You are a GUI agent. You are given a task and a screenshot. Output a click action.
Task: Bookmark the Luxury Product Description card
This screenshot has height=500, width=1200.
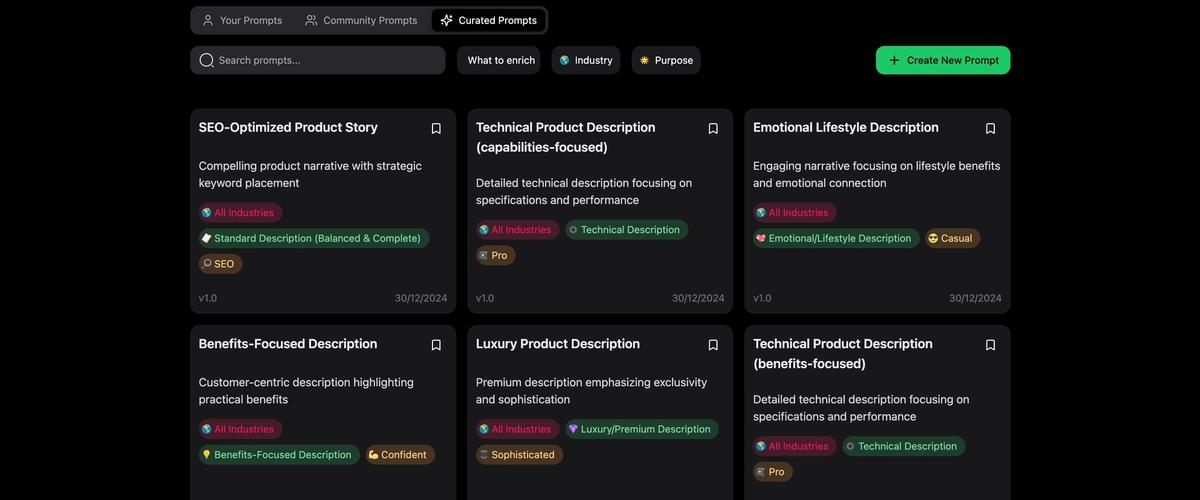pos(713,344)
